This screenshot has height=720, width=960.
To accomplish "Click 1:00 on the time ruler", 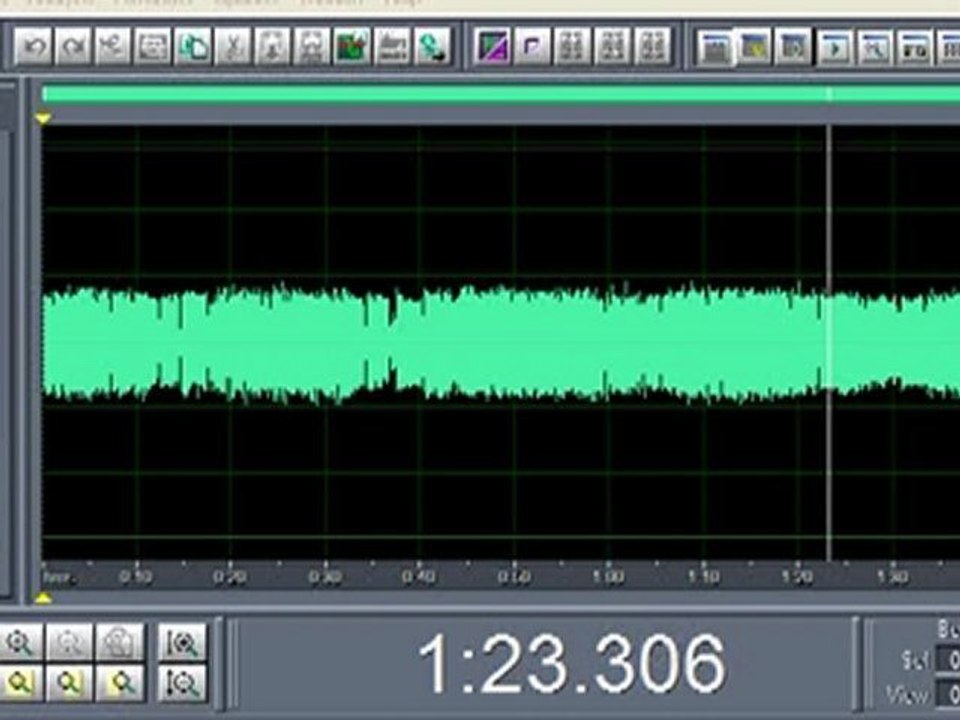I will pos(609,577).
